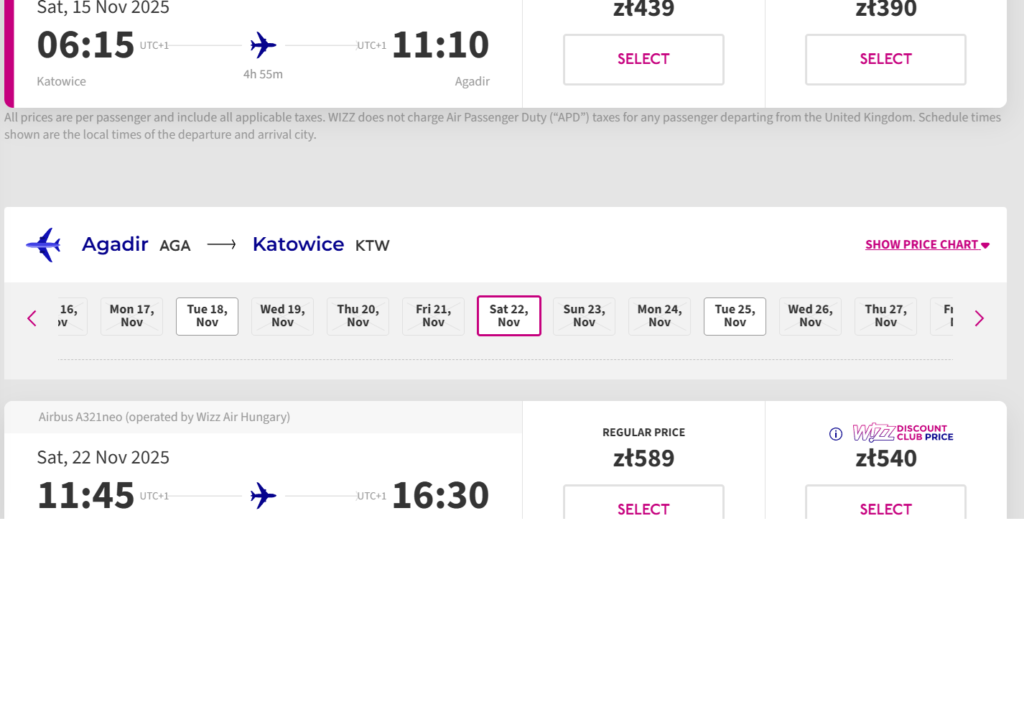Select the Wed 19, Nov date tab
The image size is (1024, 715).
282,316
